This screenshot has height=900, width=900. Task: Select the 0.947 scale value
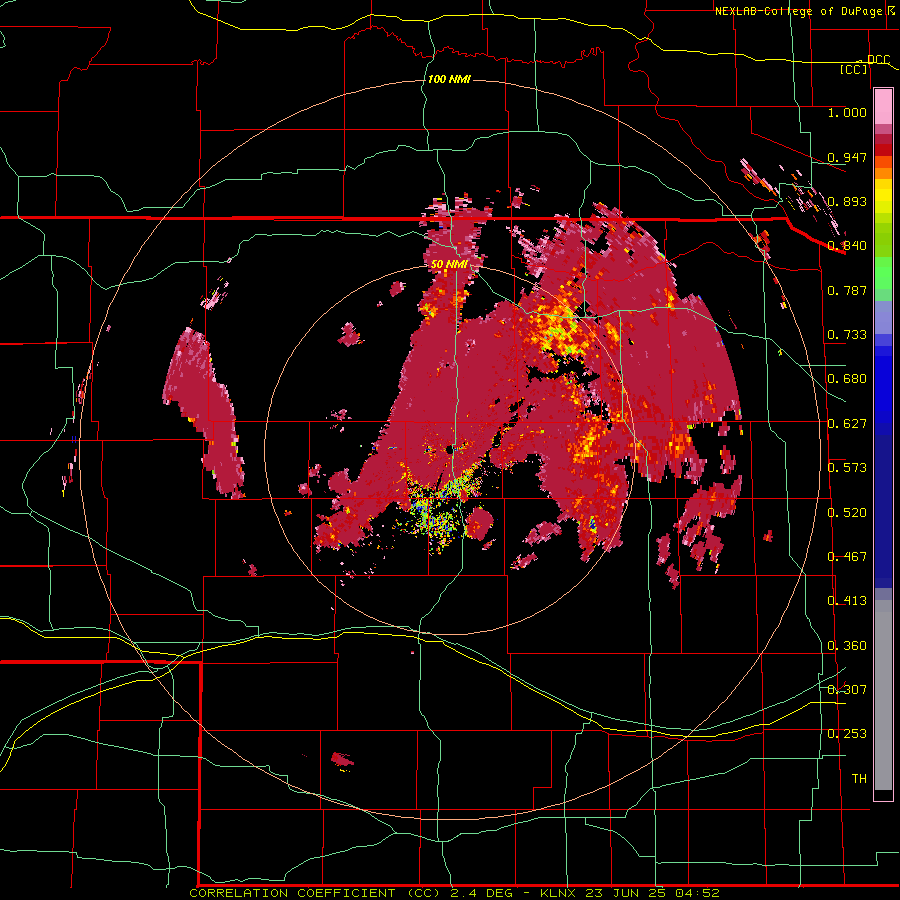(847, 157)
